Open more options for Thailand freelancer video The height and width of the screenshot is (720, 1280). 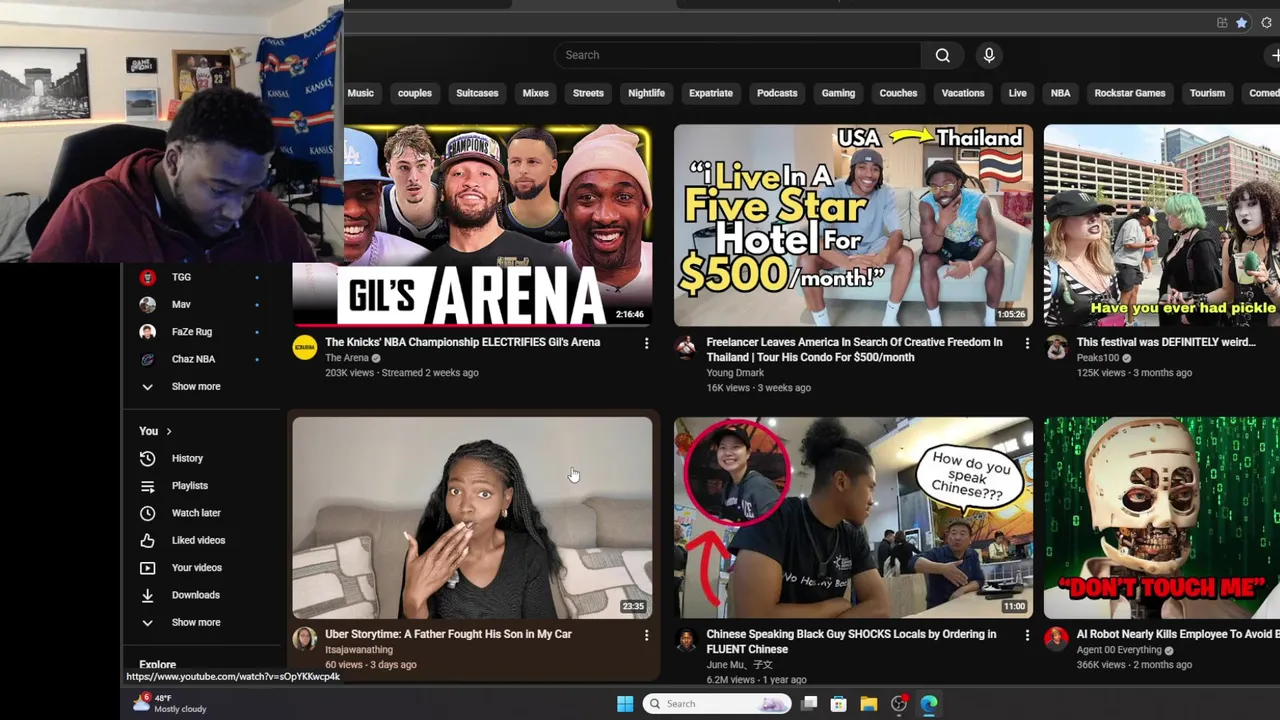(x=1027, y=343)
